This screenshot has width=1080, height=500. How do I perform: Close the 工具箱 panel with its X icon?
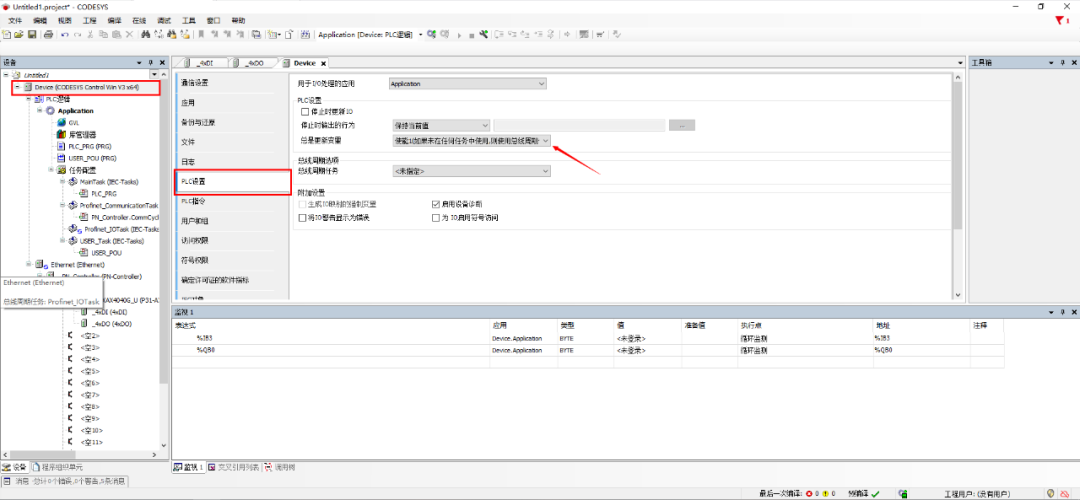[1072, 62]
